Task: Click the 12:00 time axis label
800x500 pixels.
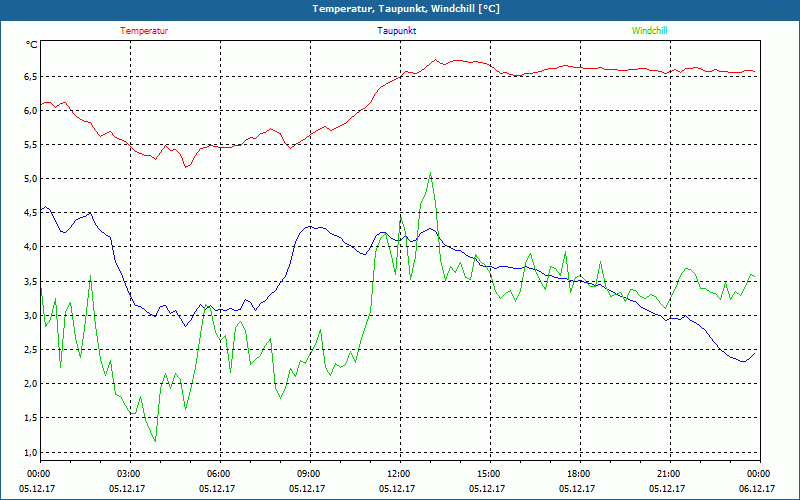Action: click(400, 474)
